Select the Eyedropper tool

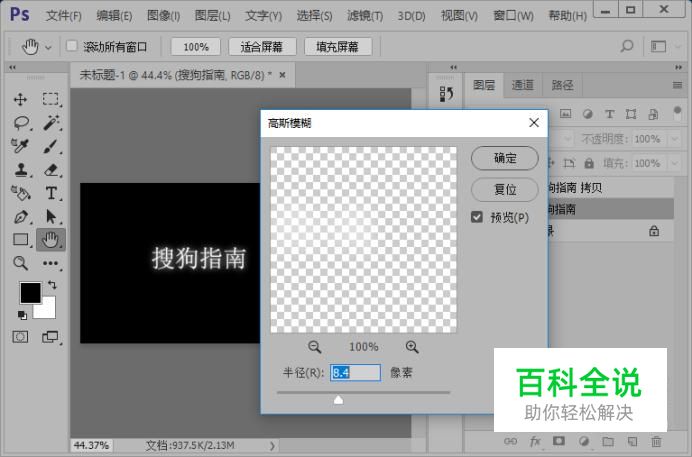tap(20, 146)
